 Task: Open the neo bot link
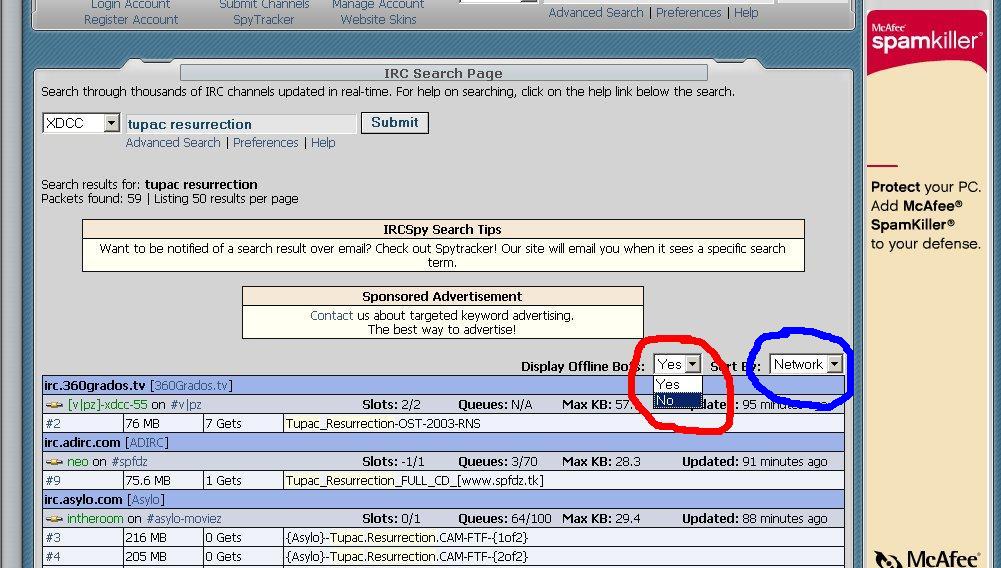78,461
